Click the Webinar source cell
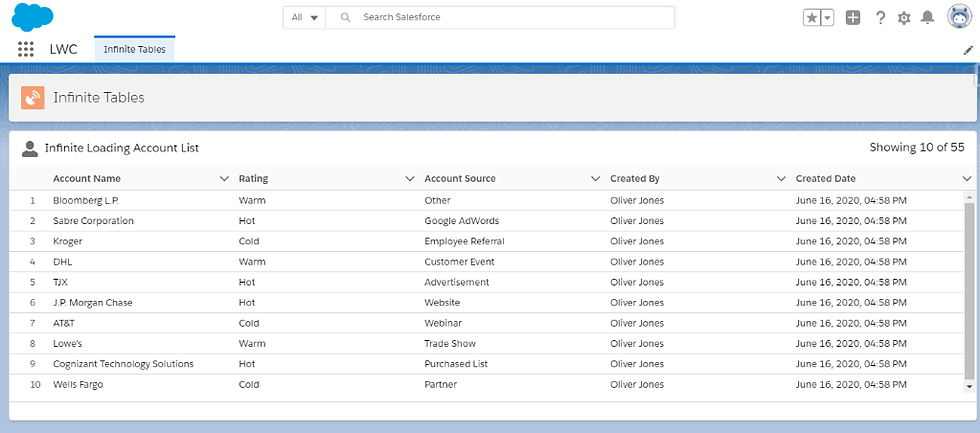The height and width of the screenshot is (433, 980). click(443, 323)
